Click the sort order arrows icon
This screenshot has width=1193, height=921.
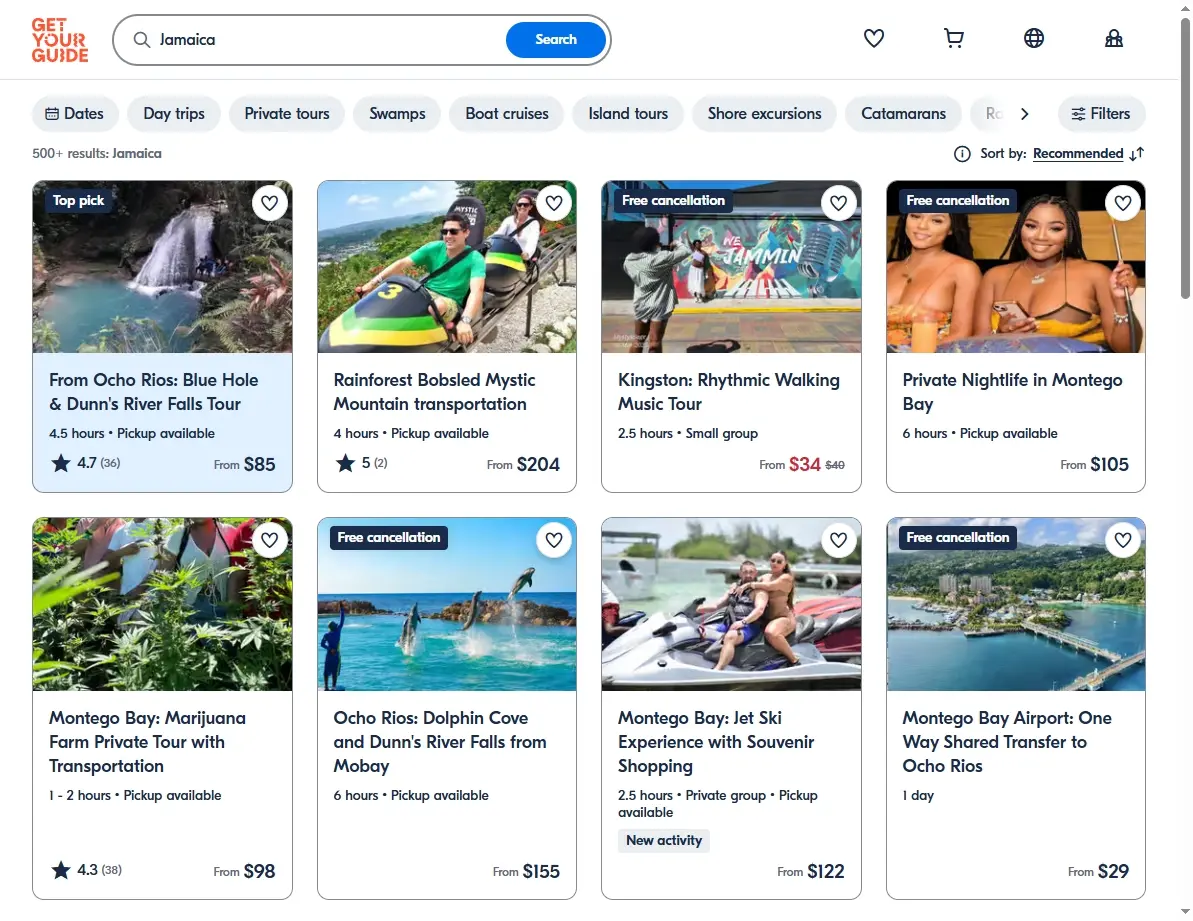tap(1137, 154)
